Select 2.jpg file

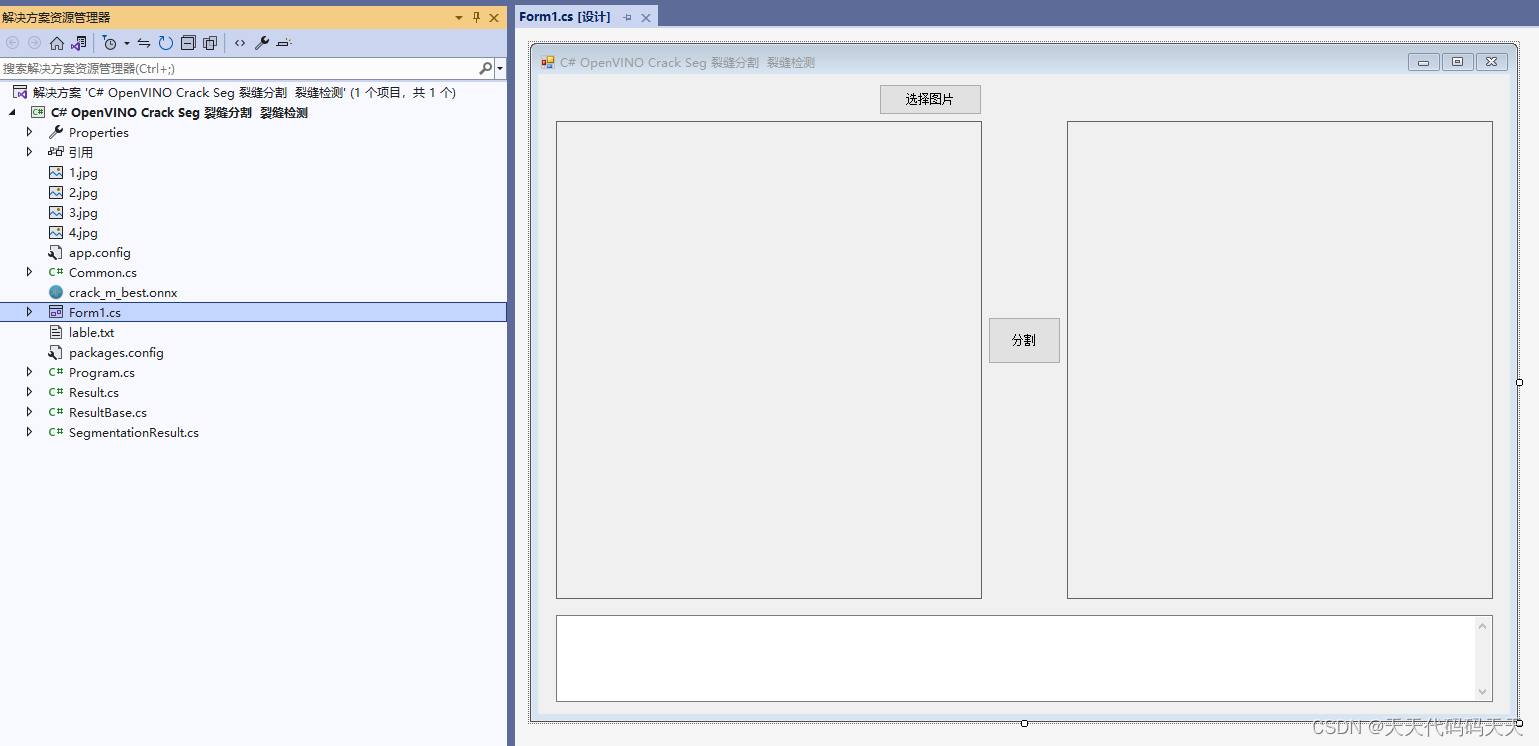[83, 192]
